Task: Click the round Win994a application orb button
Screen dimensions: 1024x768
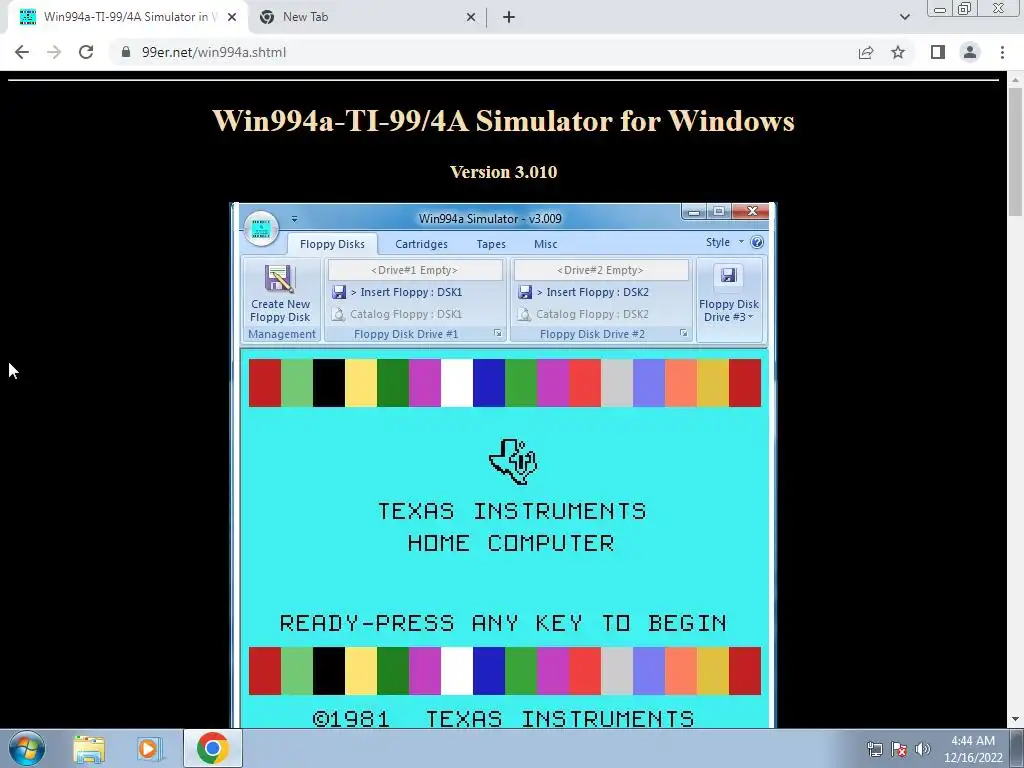Action: pos(261,229)
